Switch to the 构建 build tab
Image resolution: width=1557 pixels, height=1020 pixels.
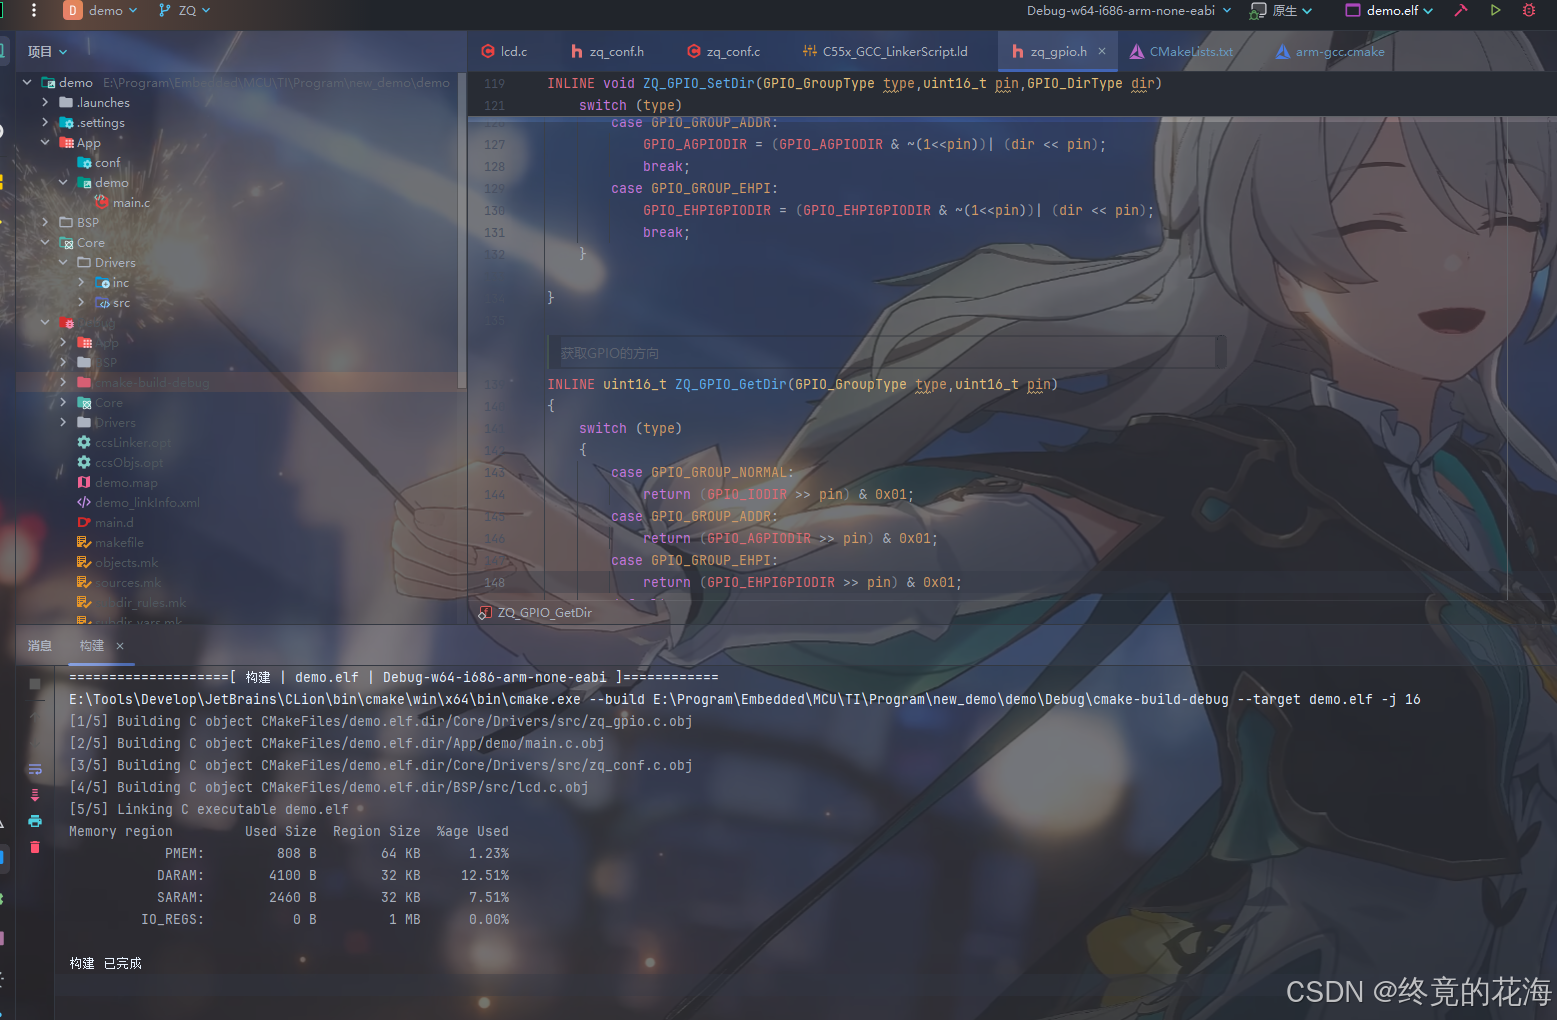91,645
